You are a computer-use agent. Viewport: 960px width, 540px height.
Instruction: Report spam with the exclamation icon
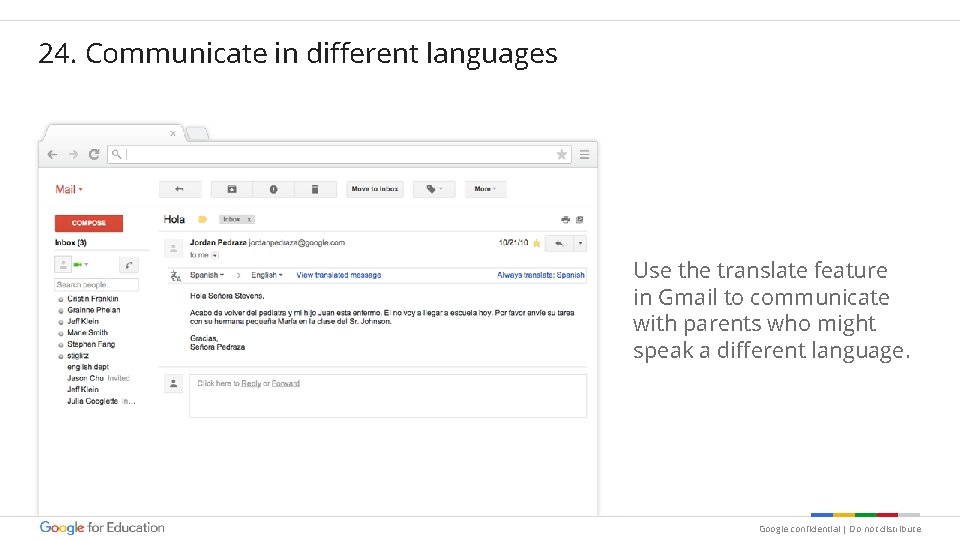coord(274,189)
